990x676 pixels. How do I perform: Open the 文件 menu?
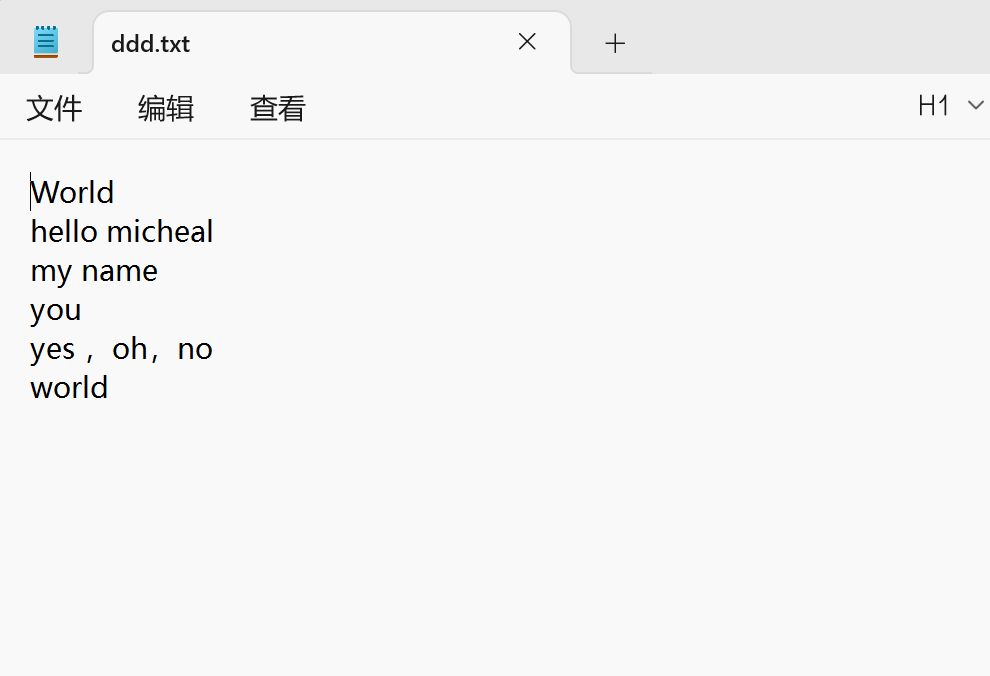tap(54, 108)
